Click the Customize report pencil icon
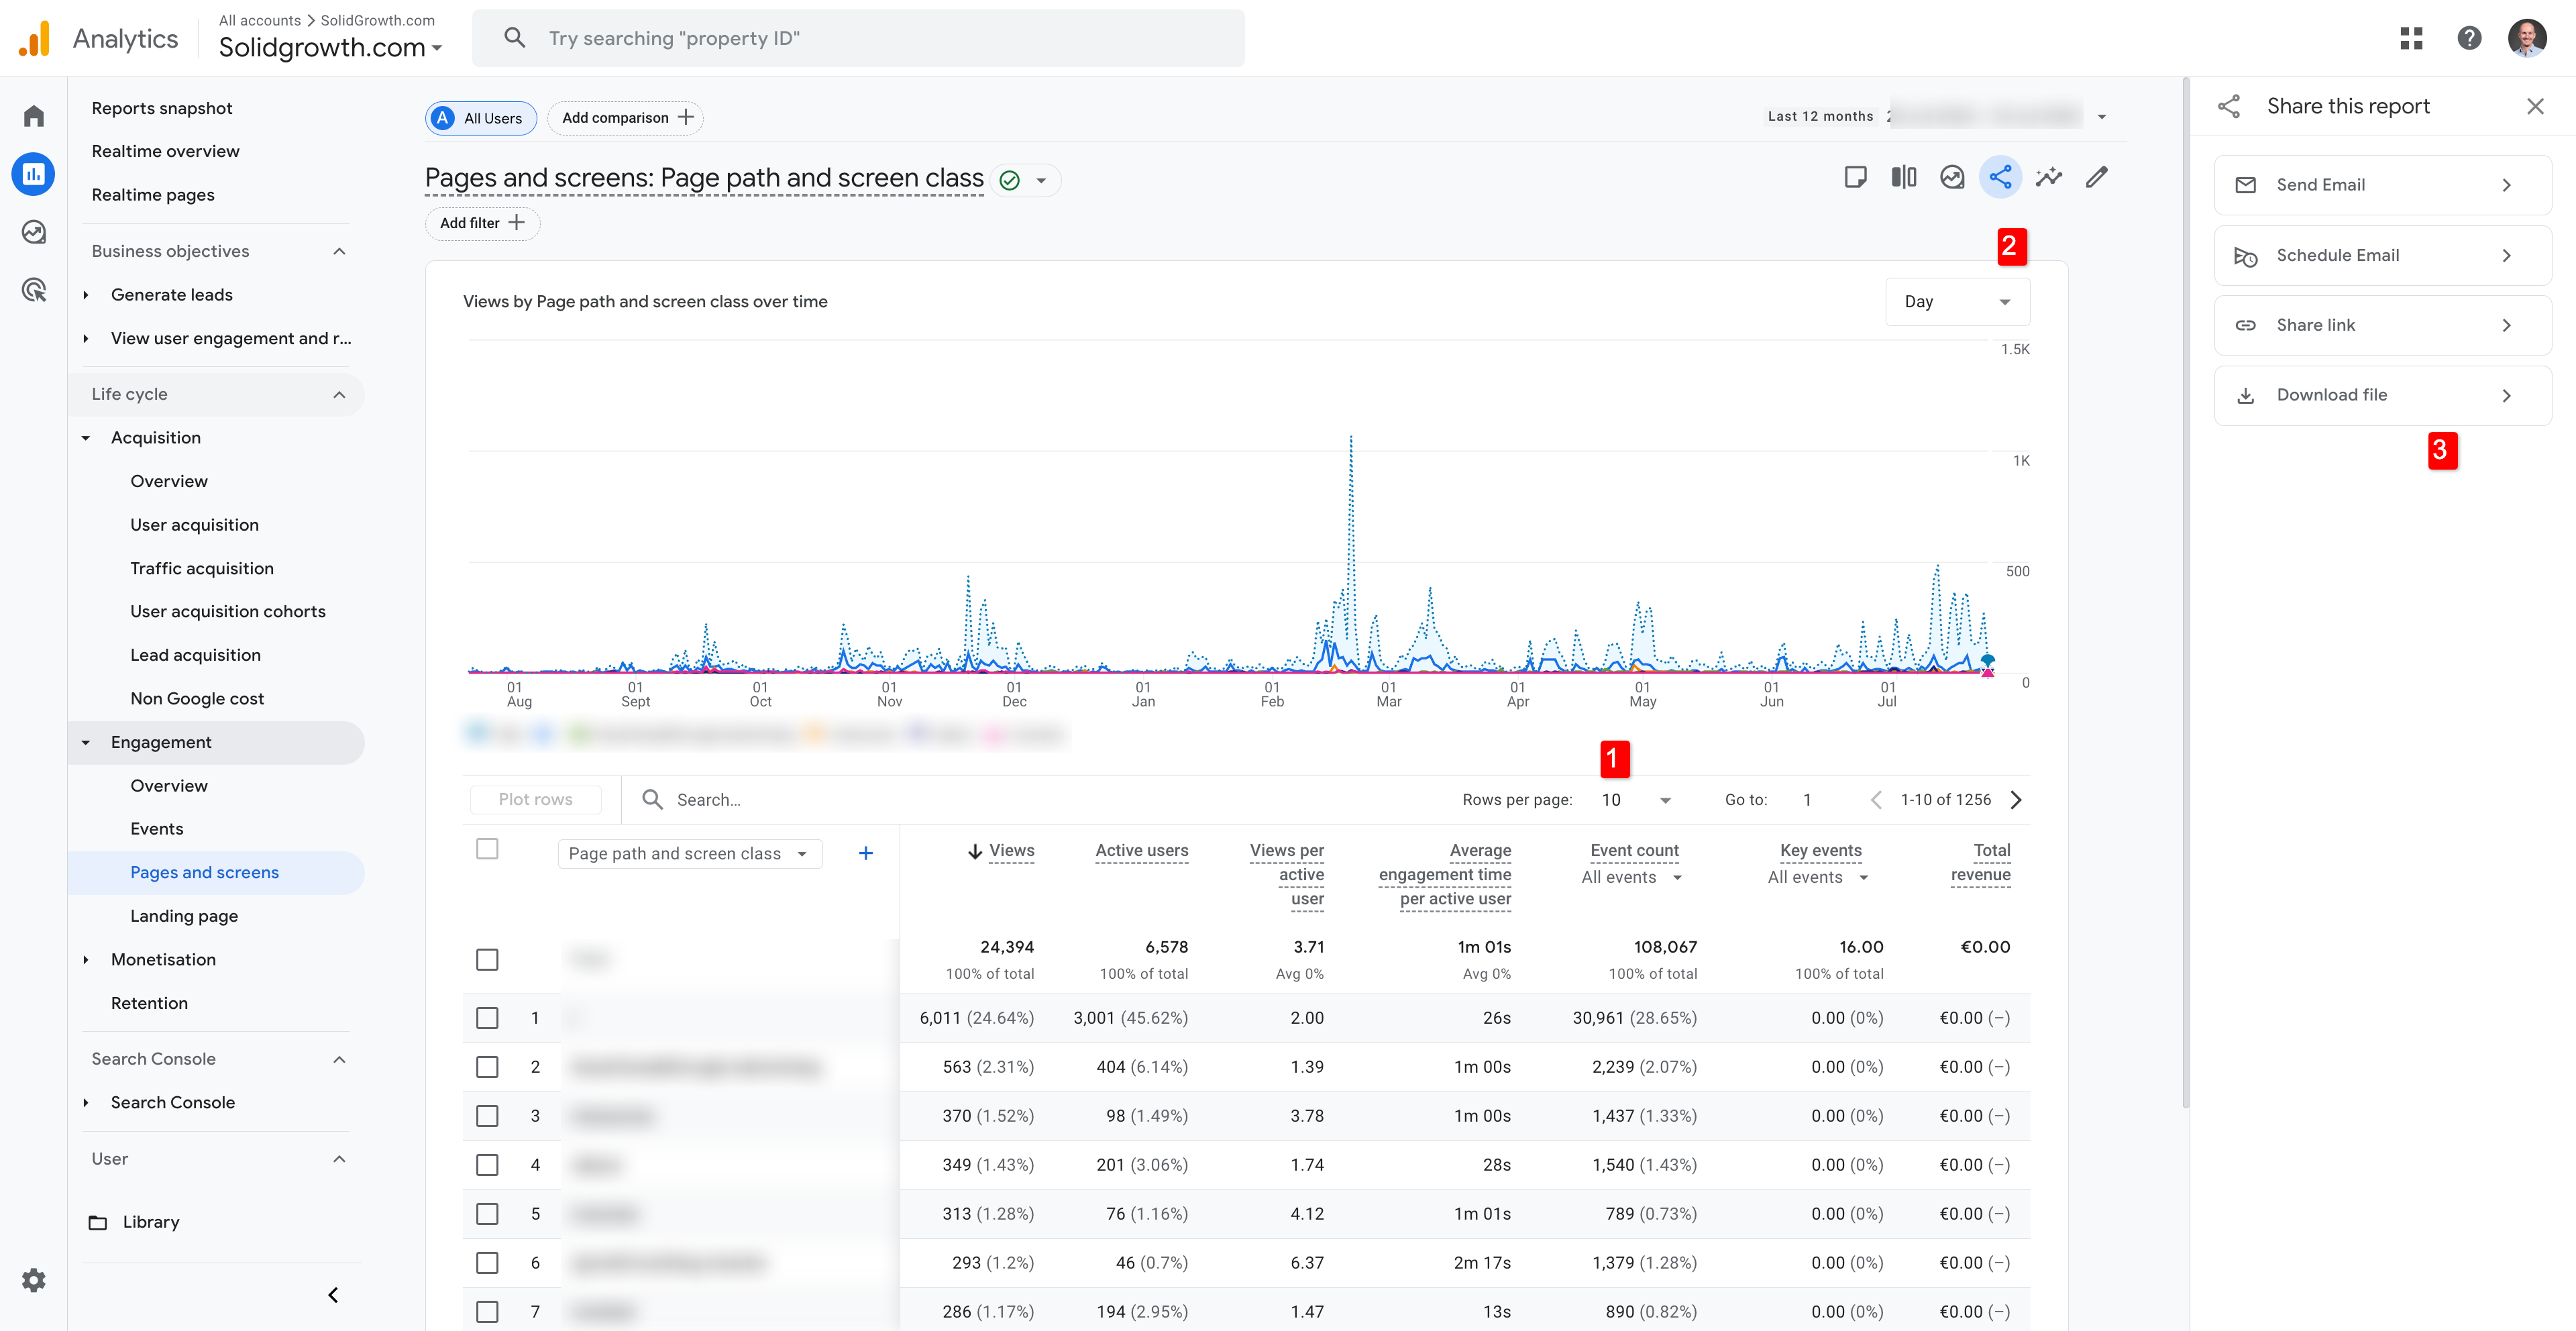The height and width of the screenshot is (1331, 2576). [2097, 178]
